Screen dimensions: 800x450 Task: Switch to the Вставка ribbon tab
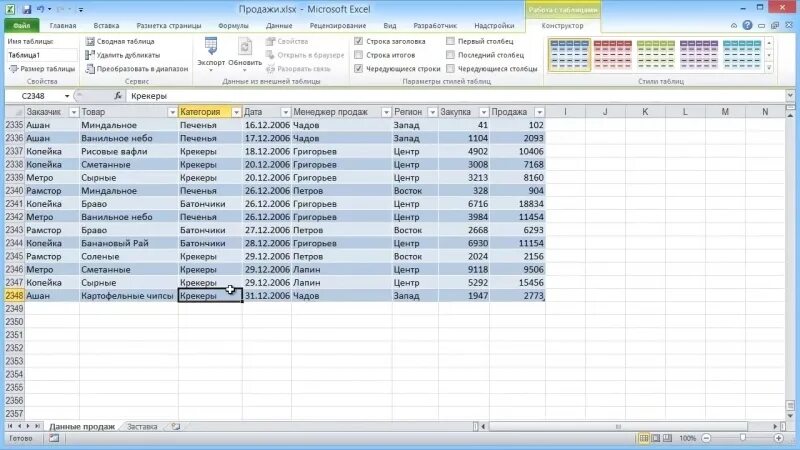(106, 26)
